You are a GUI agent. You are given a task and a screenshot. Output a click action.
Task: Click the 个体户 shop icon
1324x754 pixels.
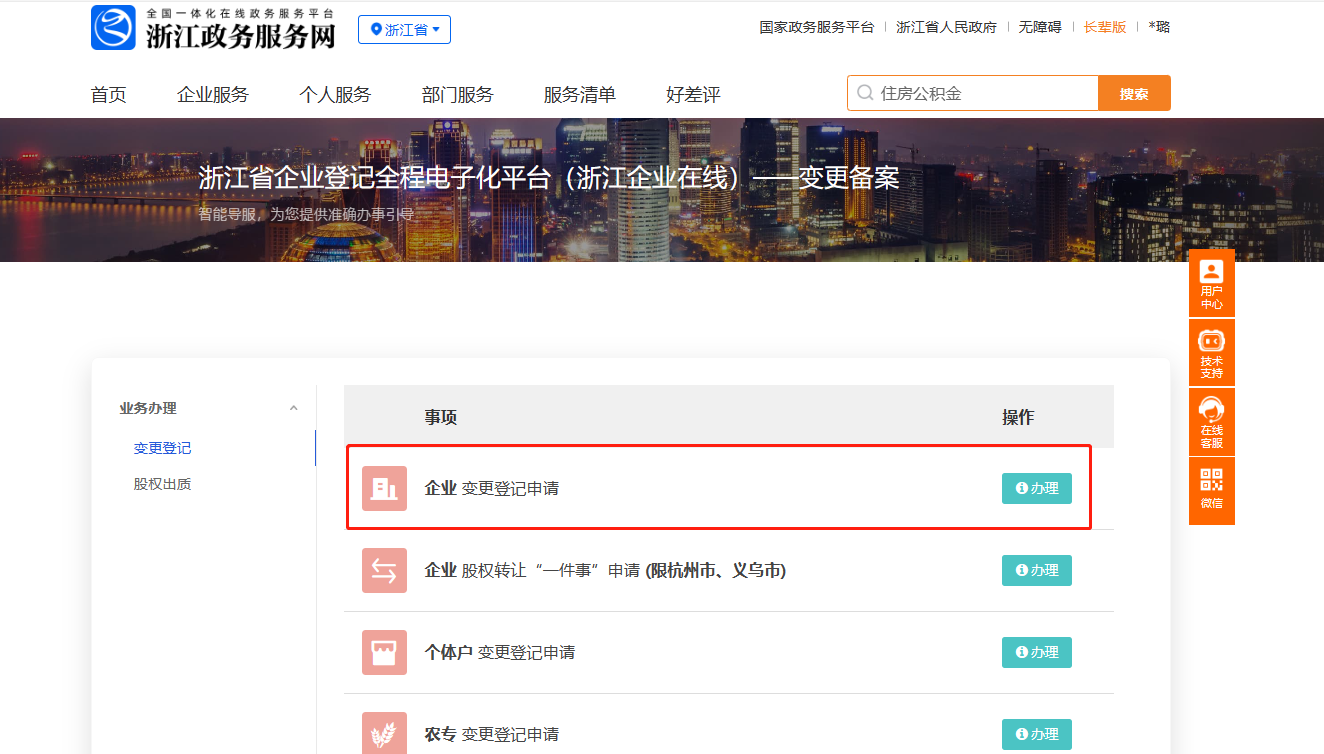point(384,652)
